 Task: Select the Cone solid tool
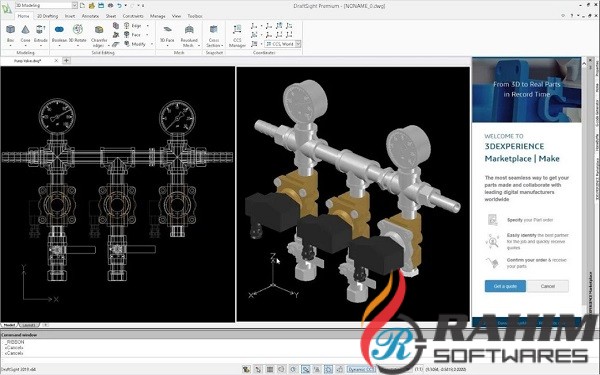[25, 33]
